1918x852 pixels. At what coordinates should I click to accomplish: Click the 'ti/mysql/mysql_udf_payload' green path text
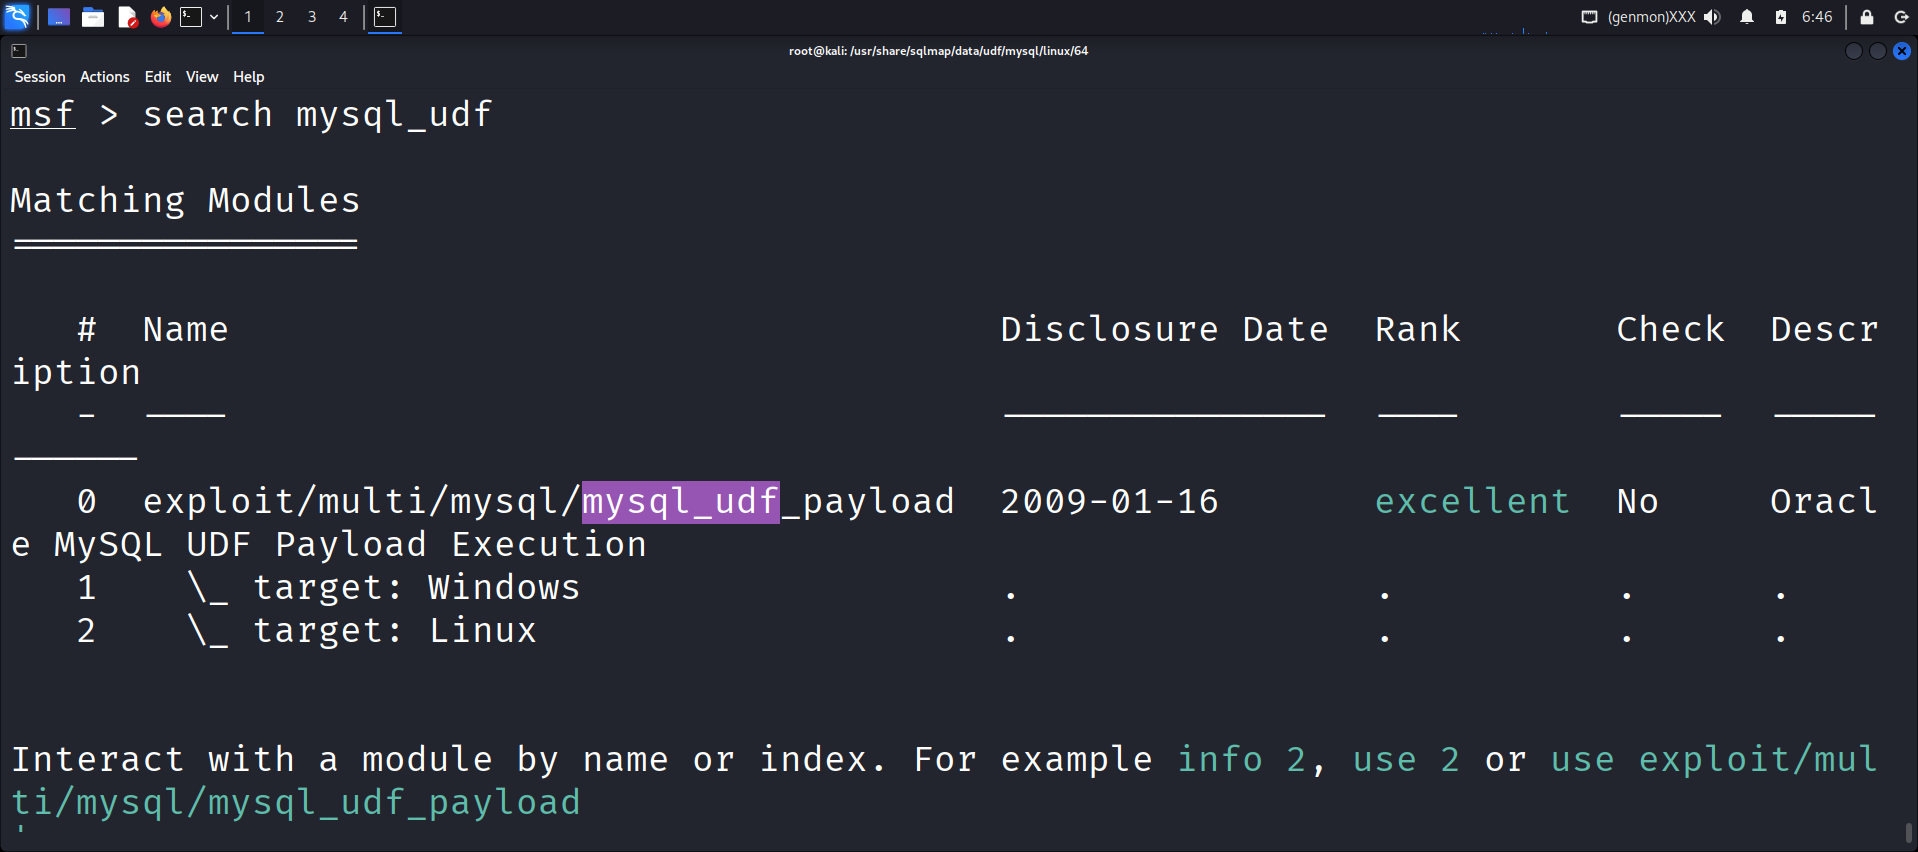pos(296,802)
